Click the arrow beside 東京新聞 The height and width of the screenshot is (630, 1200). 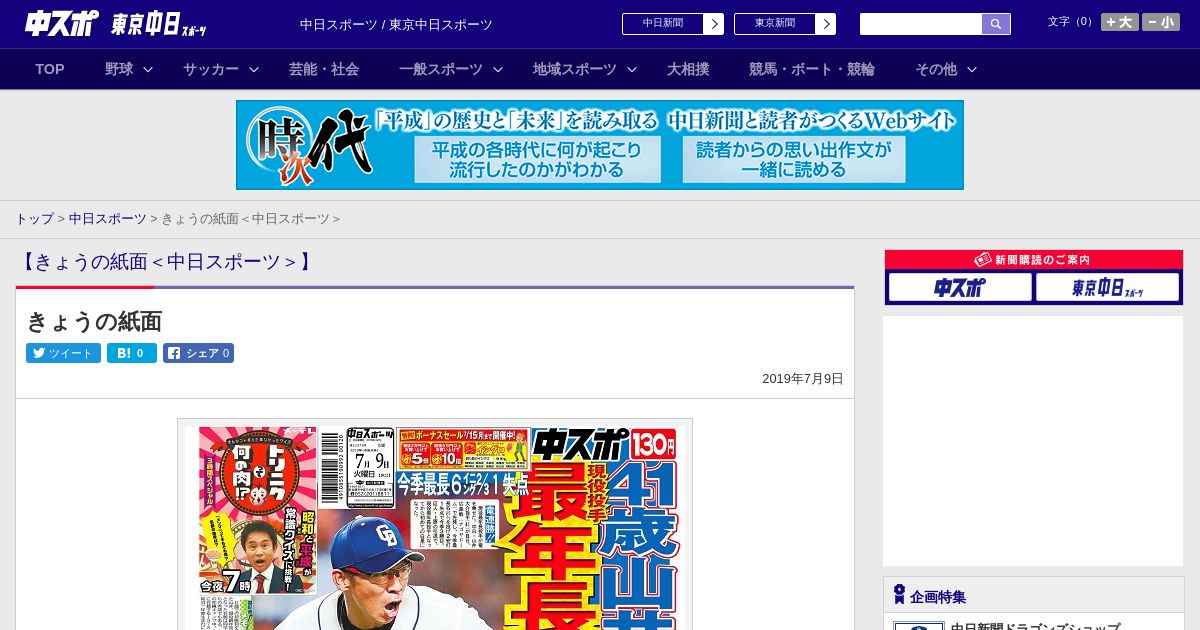[826, 24]
